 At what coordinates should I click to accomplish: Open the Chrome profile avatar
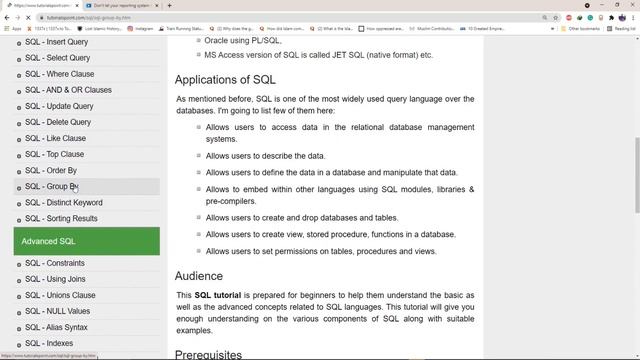pos(622,18)
